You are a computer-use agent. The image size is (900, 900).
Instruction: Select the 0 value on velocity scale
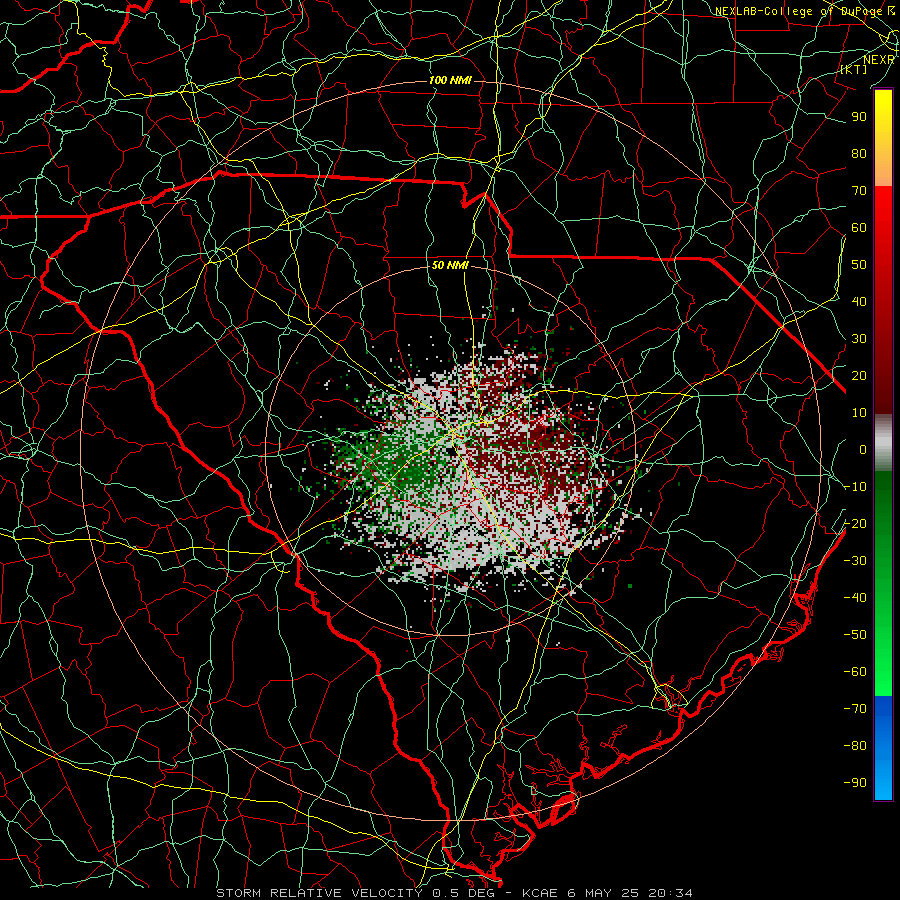click(x=863, y=449)
